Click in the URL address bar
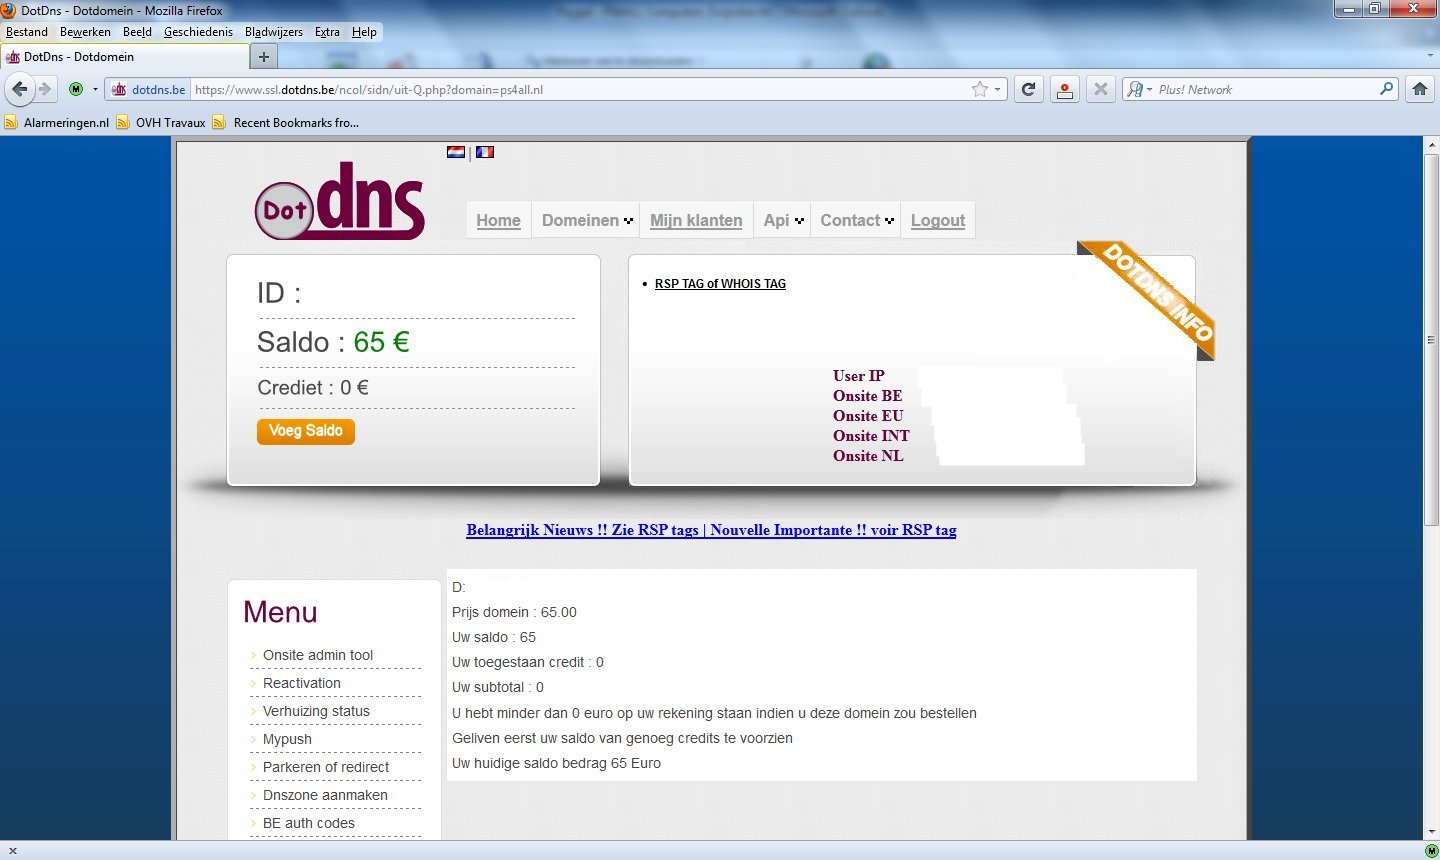This screenshot has width=1440, height=860. click(x=580, y=89)
